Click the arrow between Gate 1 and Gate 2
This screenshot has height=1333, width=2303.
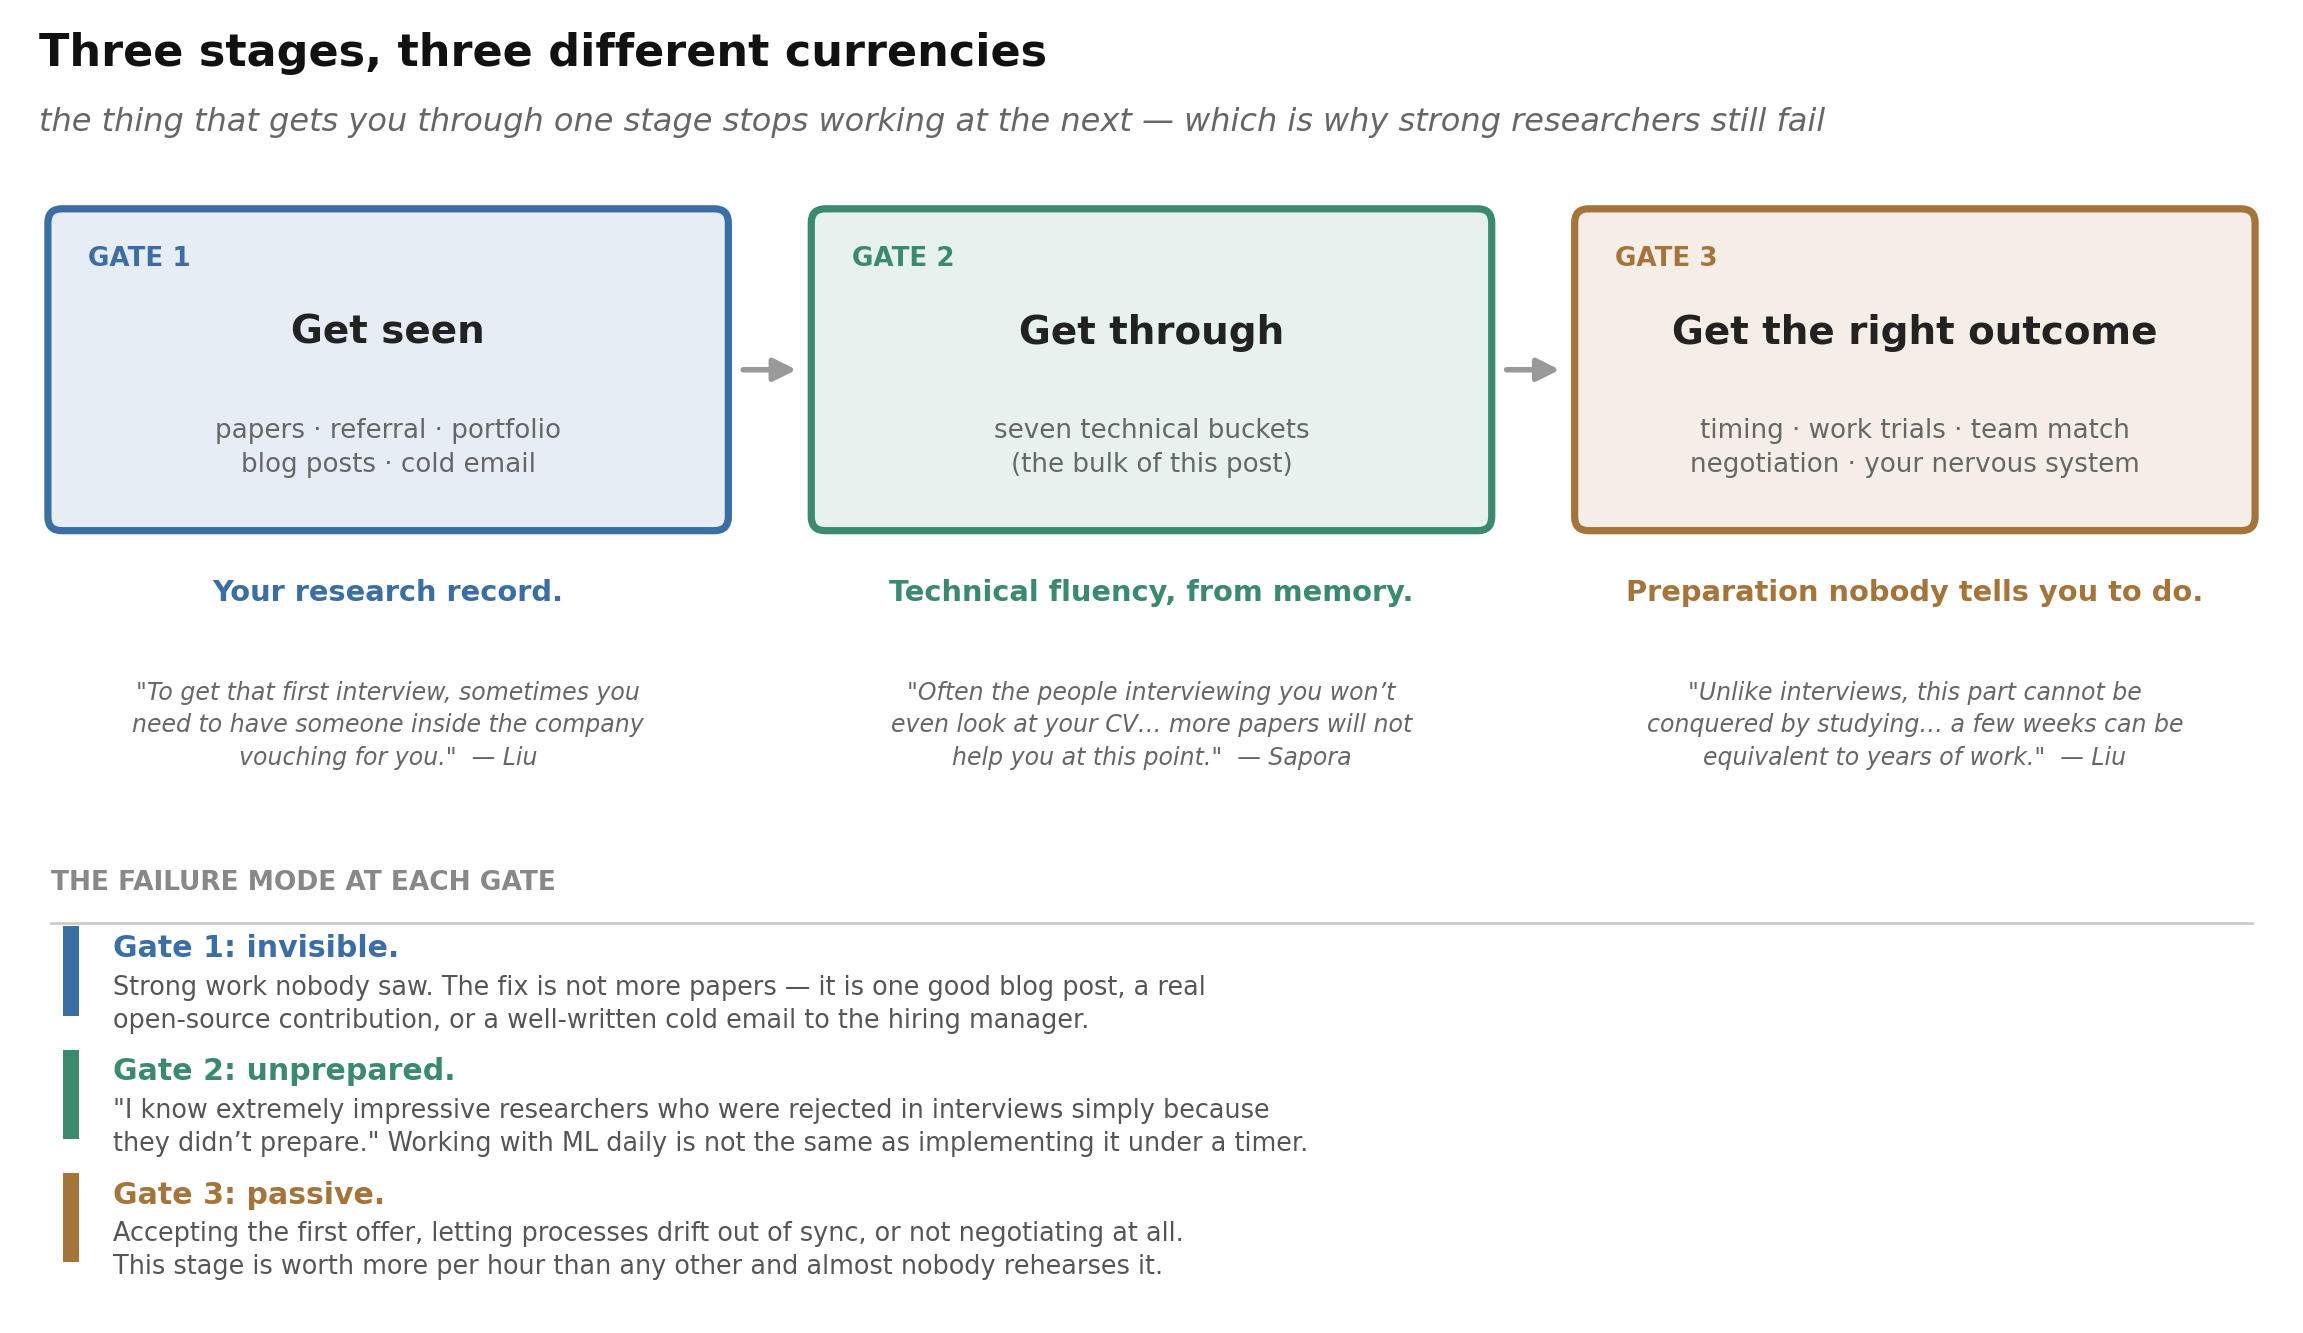click(767, 370)
